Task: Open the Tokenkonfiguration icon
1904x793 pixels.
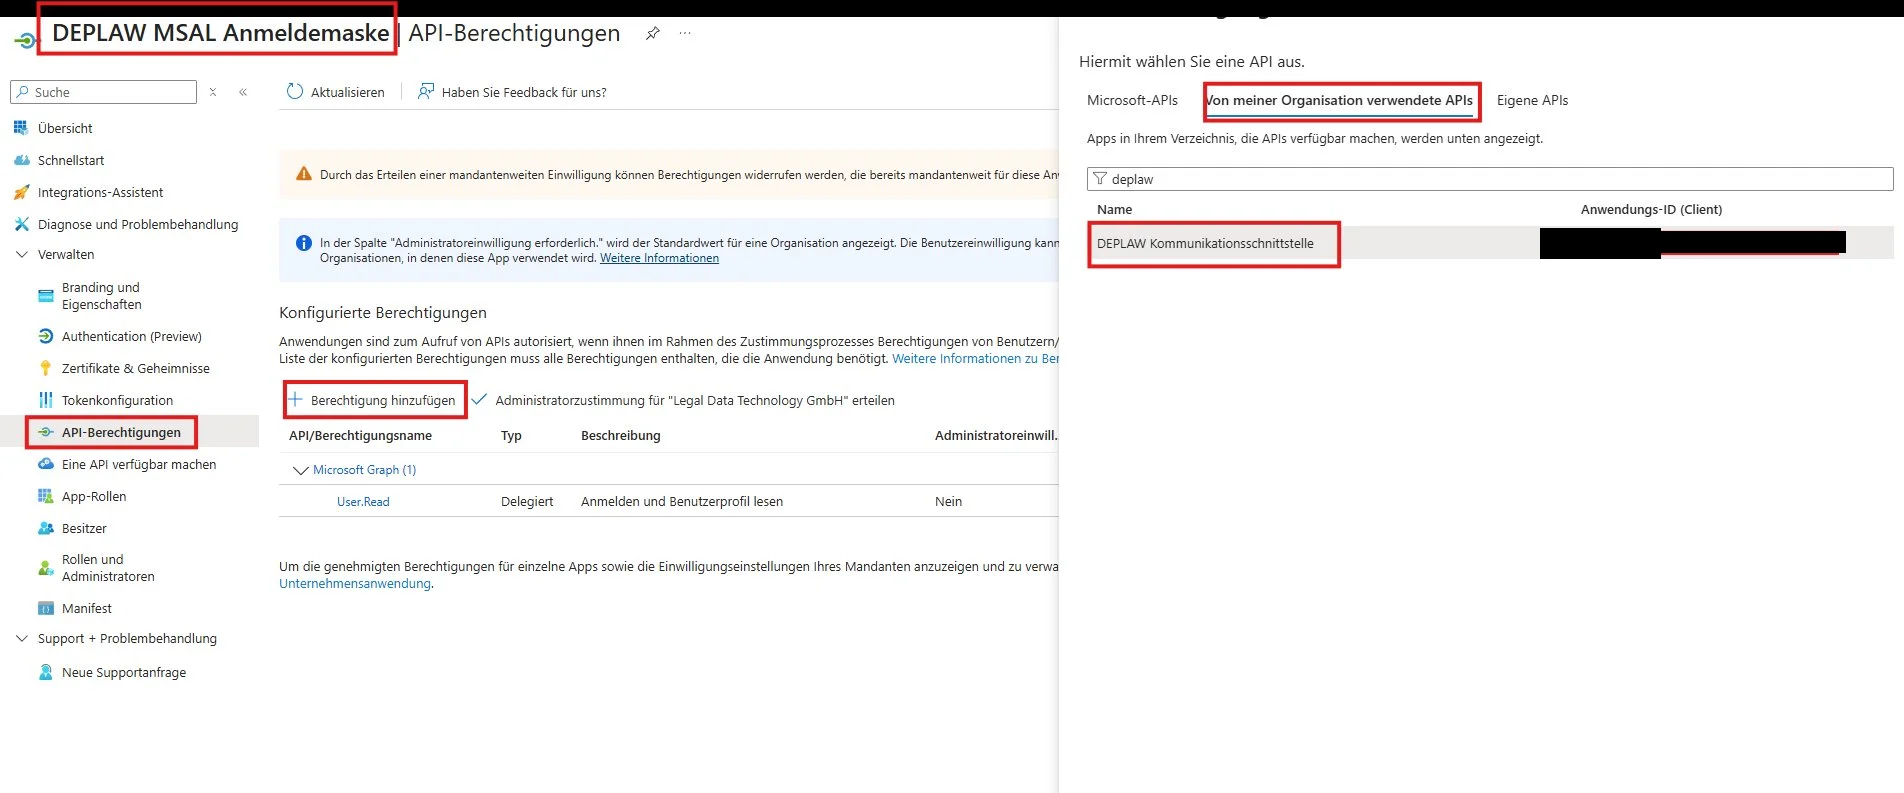Action: (x=45, y=400)
